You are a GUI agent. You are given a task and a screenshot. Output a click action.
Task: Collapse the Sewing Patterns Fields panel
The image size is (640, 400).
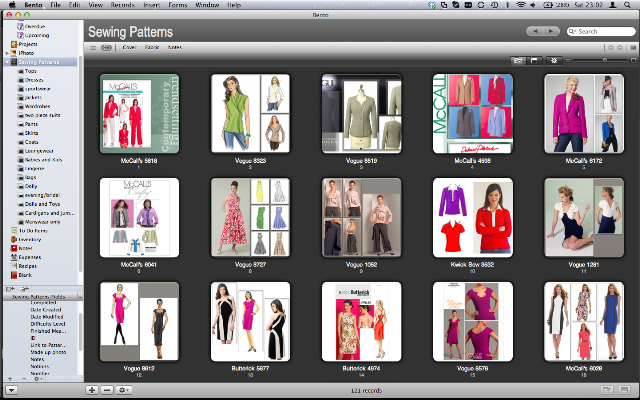click(x=80, y=297)
